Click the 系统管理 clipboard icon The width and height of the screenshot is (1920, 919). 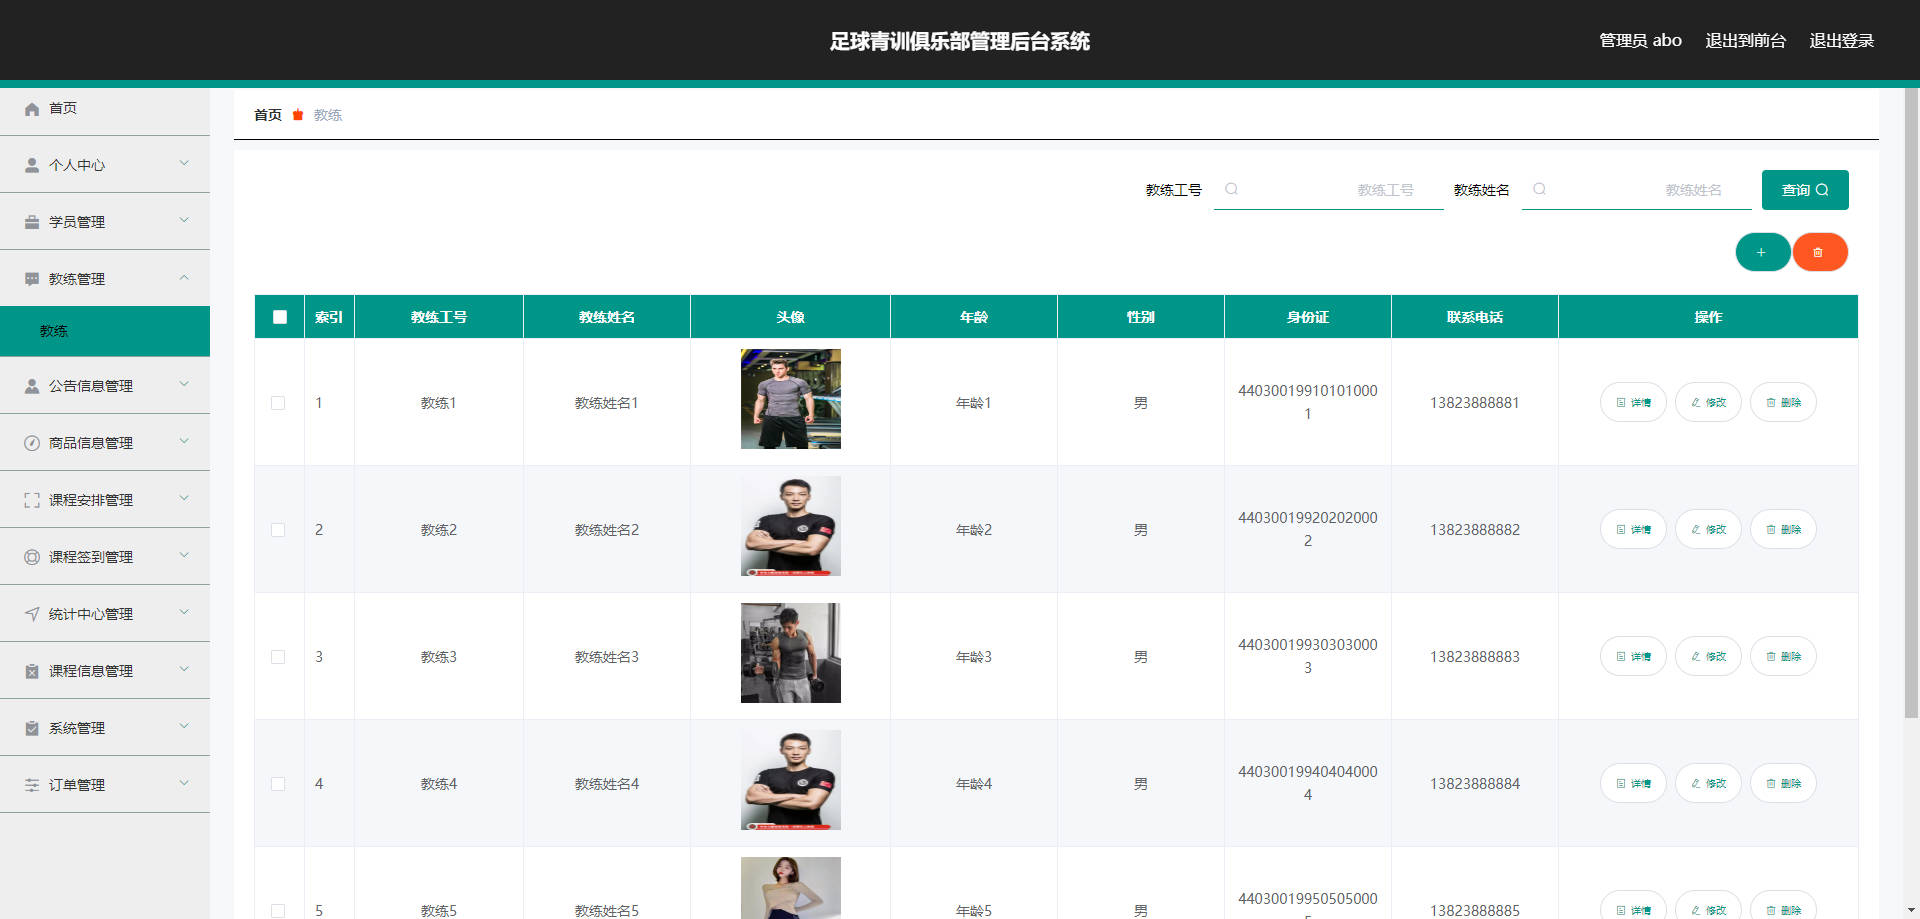tap(32, 728)
